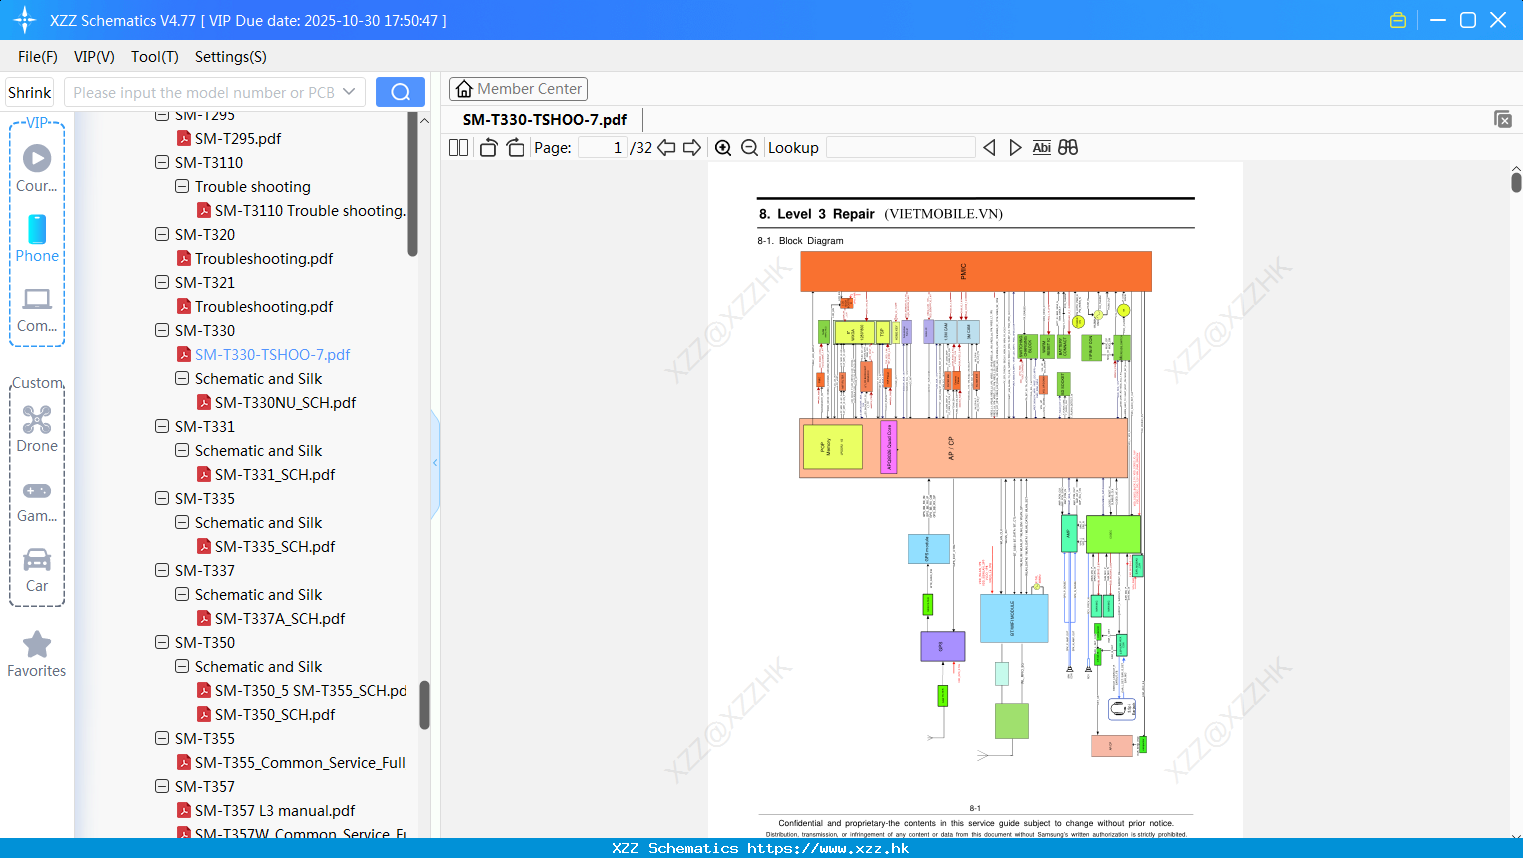Viewport: 1523px width, 858px height.
Task: Find the next lookup match
Action: [1015, 147]
